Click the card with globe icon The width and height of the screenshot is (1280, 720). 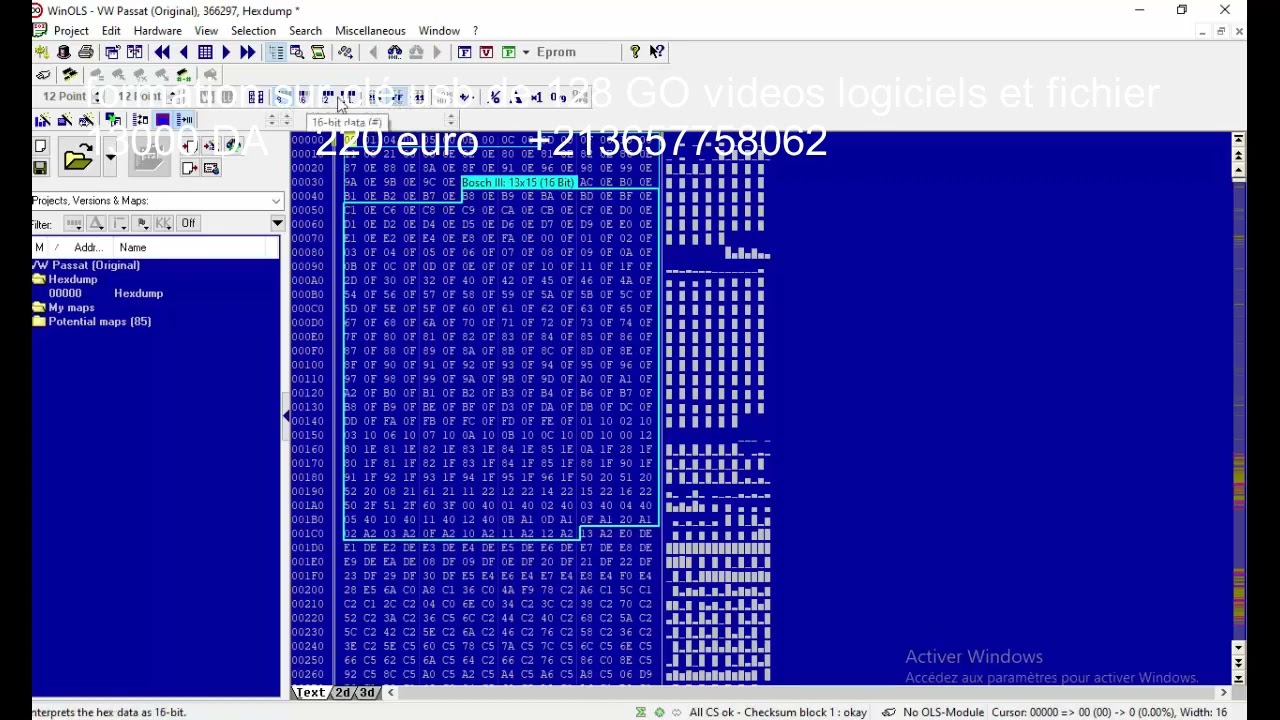point(211,168)
